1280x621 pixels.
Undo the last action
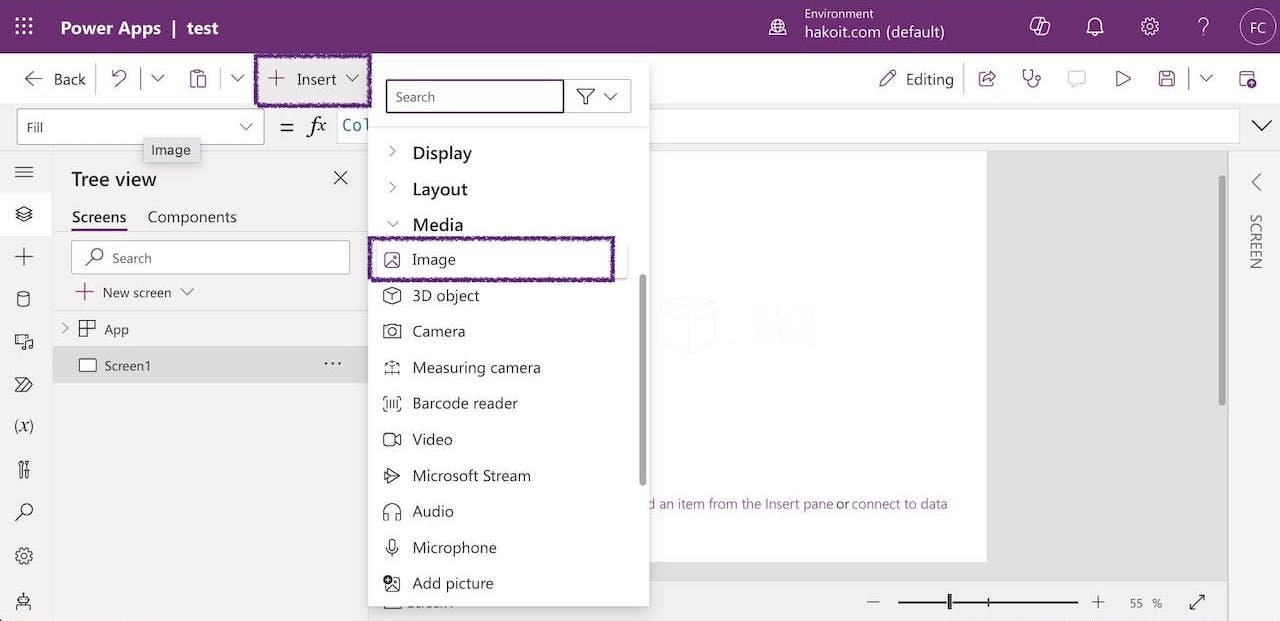[x=119, y=78]
